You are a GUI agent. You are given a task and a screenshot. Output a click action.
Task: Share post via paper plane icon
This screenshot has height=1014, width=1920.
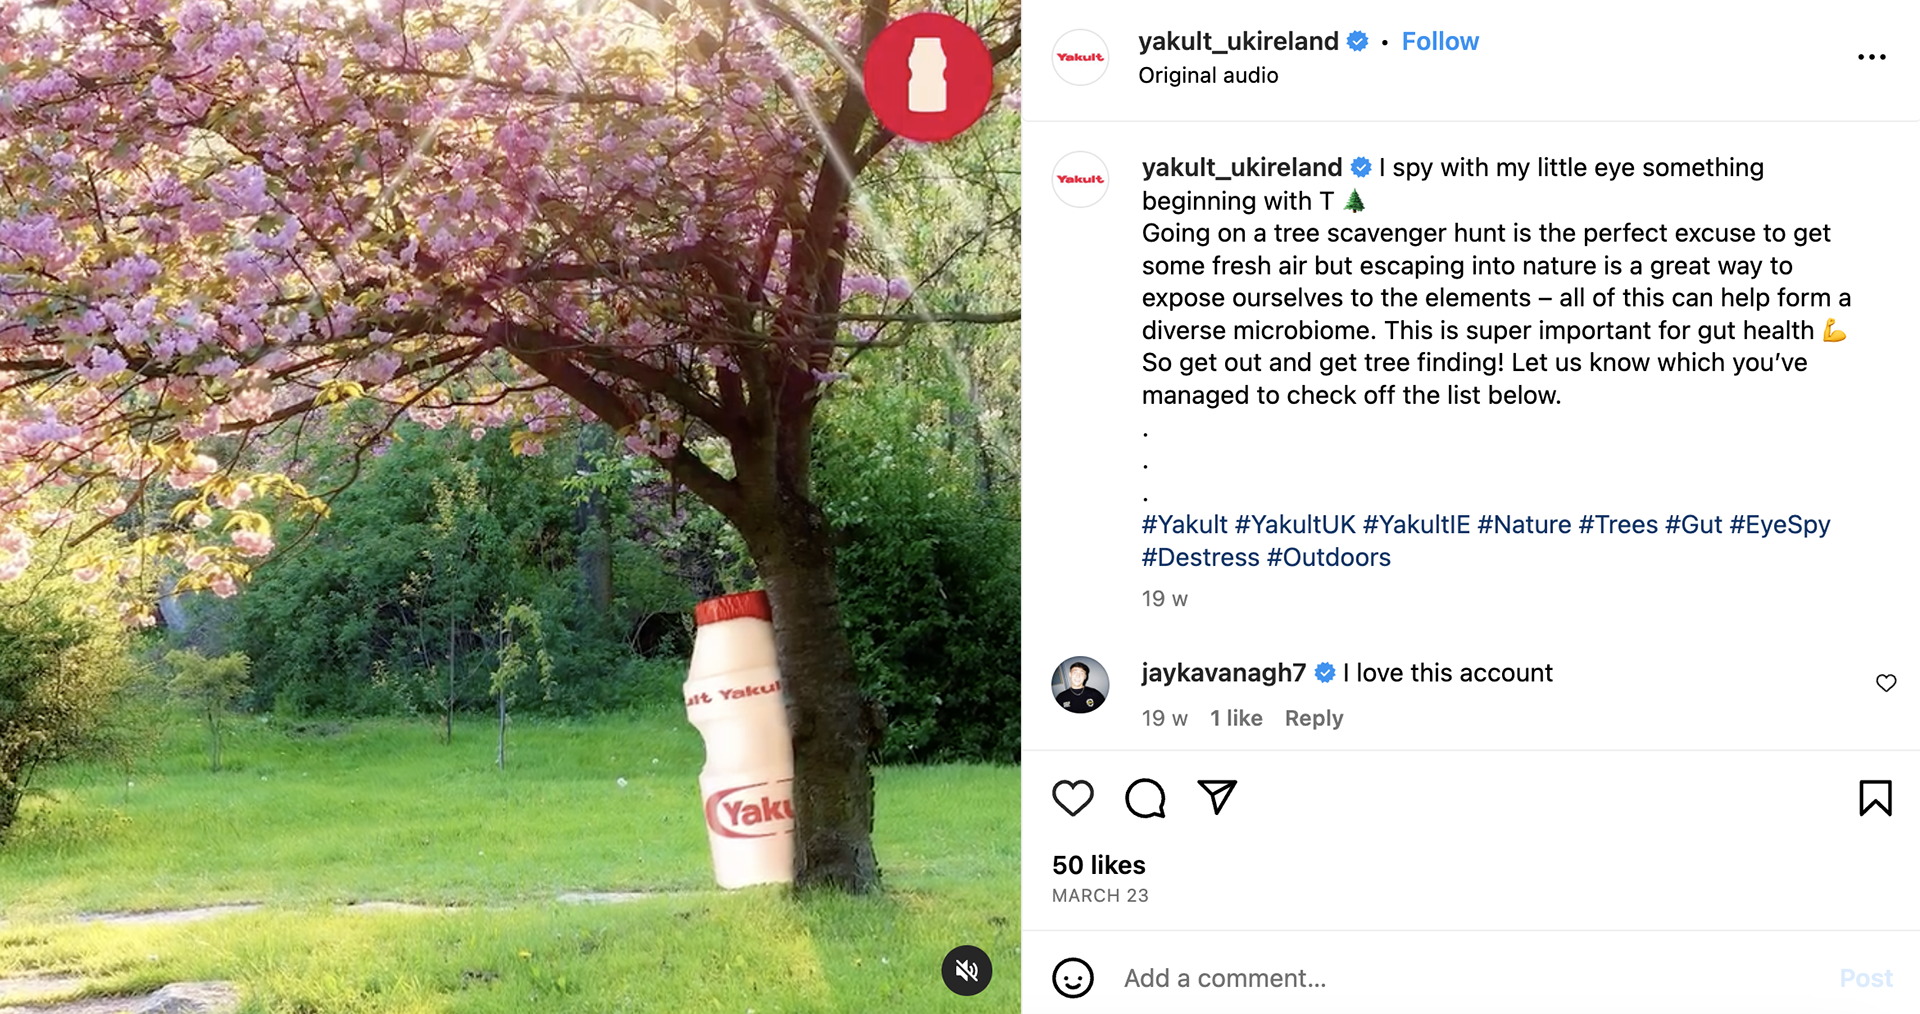tap(1217, 797)
